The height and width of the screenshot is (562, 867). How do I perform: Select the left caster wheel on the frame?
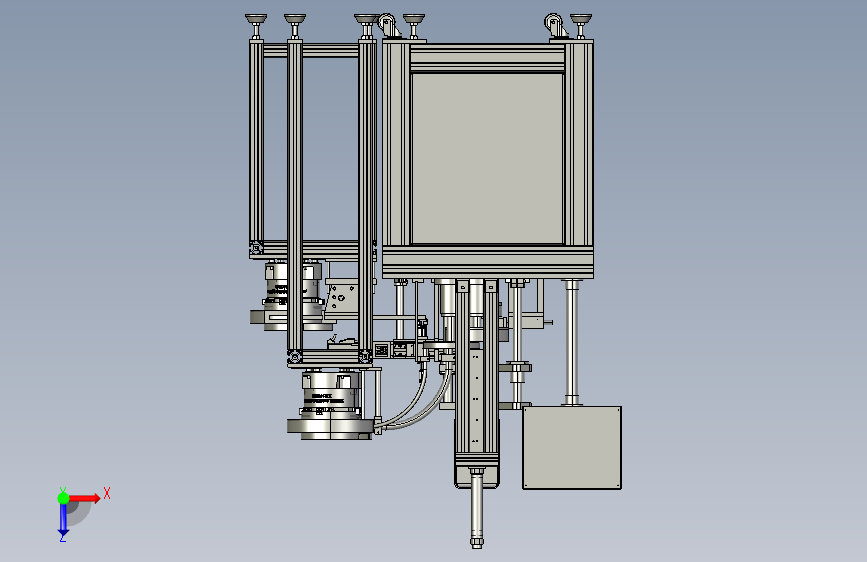click(388, 25)
